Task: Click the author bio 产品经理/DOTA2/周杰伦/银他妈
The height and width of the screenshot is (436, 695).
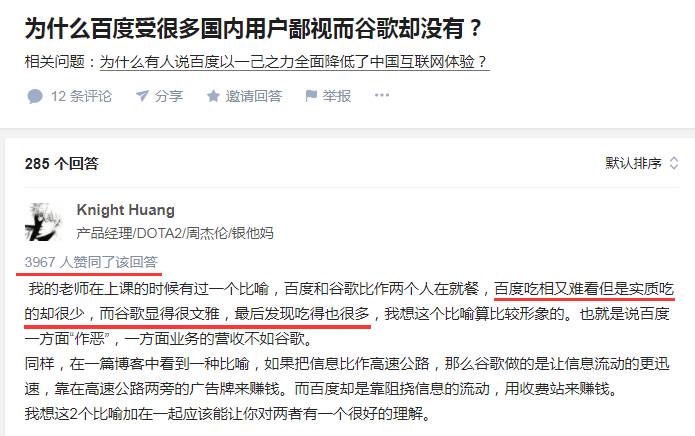Action: 175,233
